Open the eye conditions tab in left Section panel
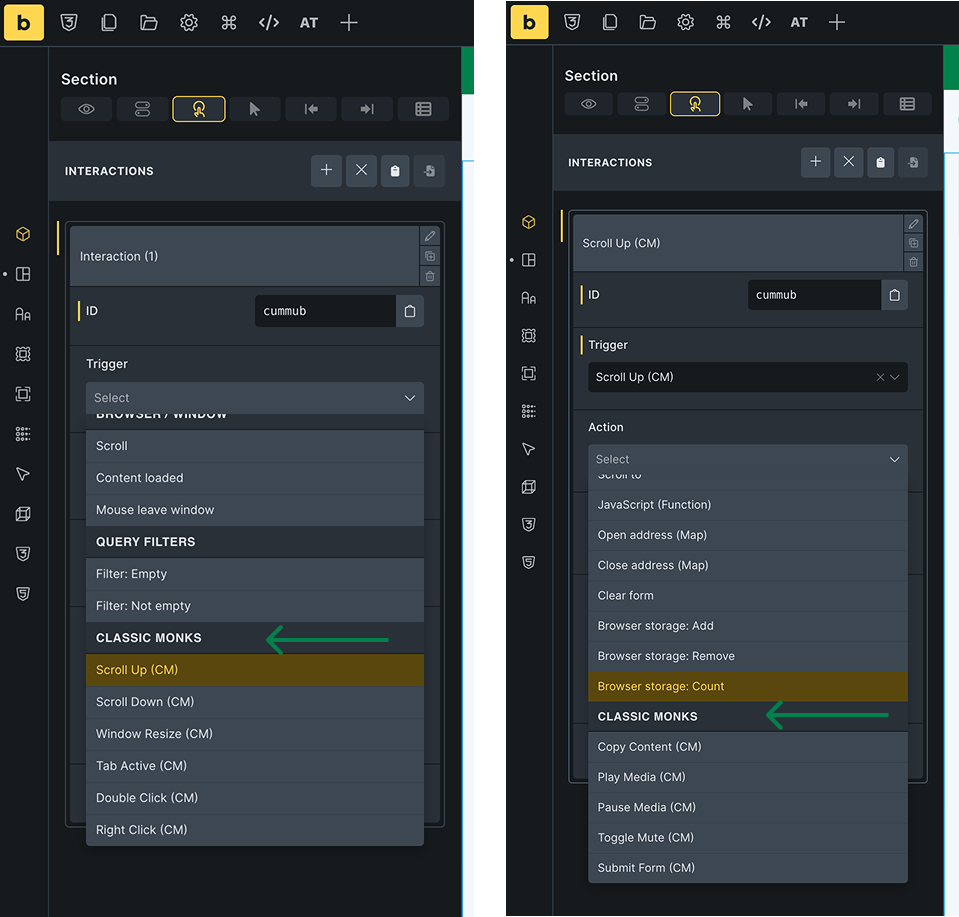 (86, 109)
